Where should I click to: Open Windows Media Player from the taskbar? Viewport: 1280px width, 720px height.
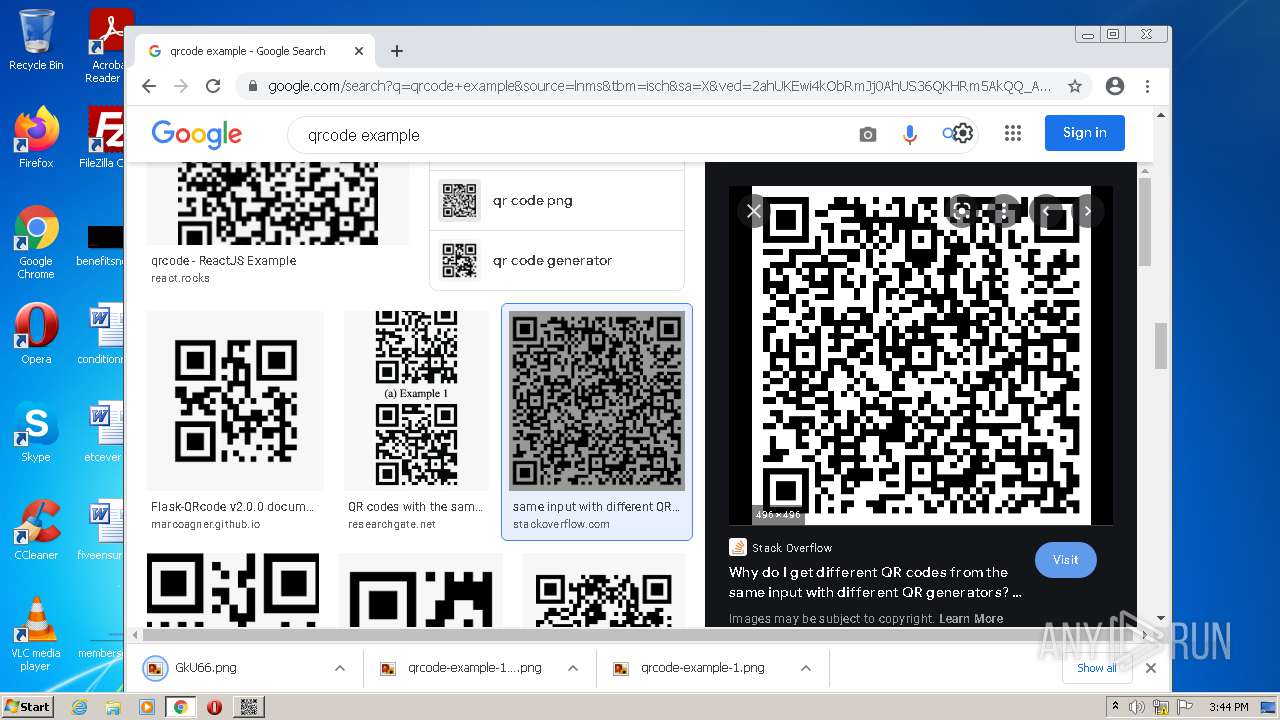coord(147,707)
